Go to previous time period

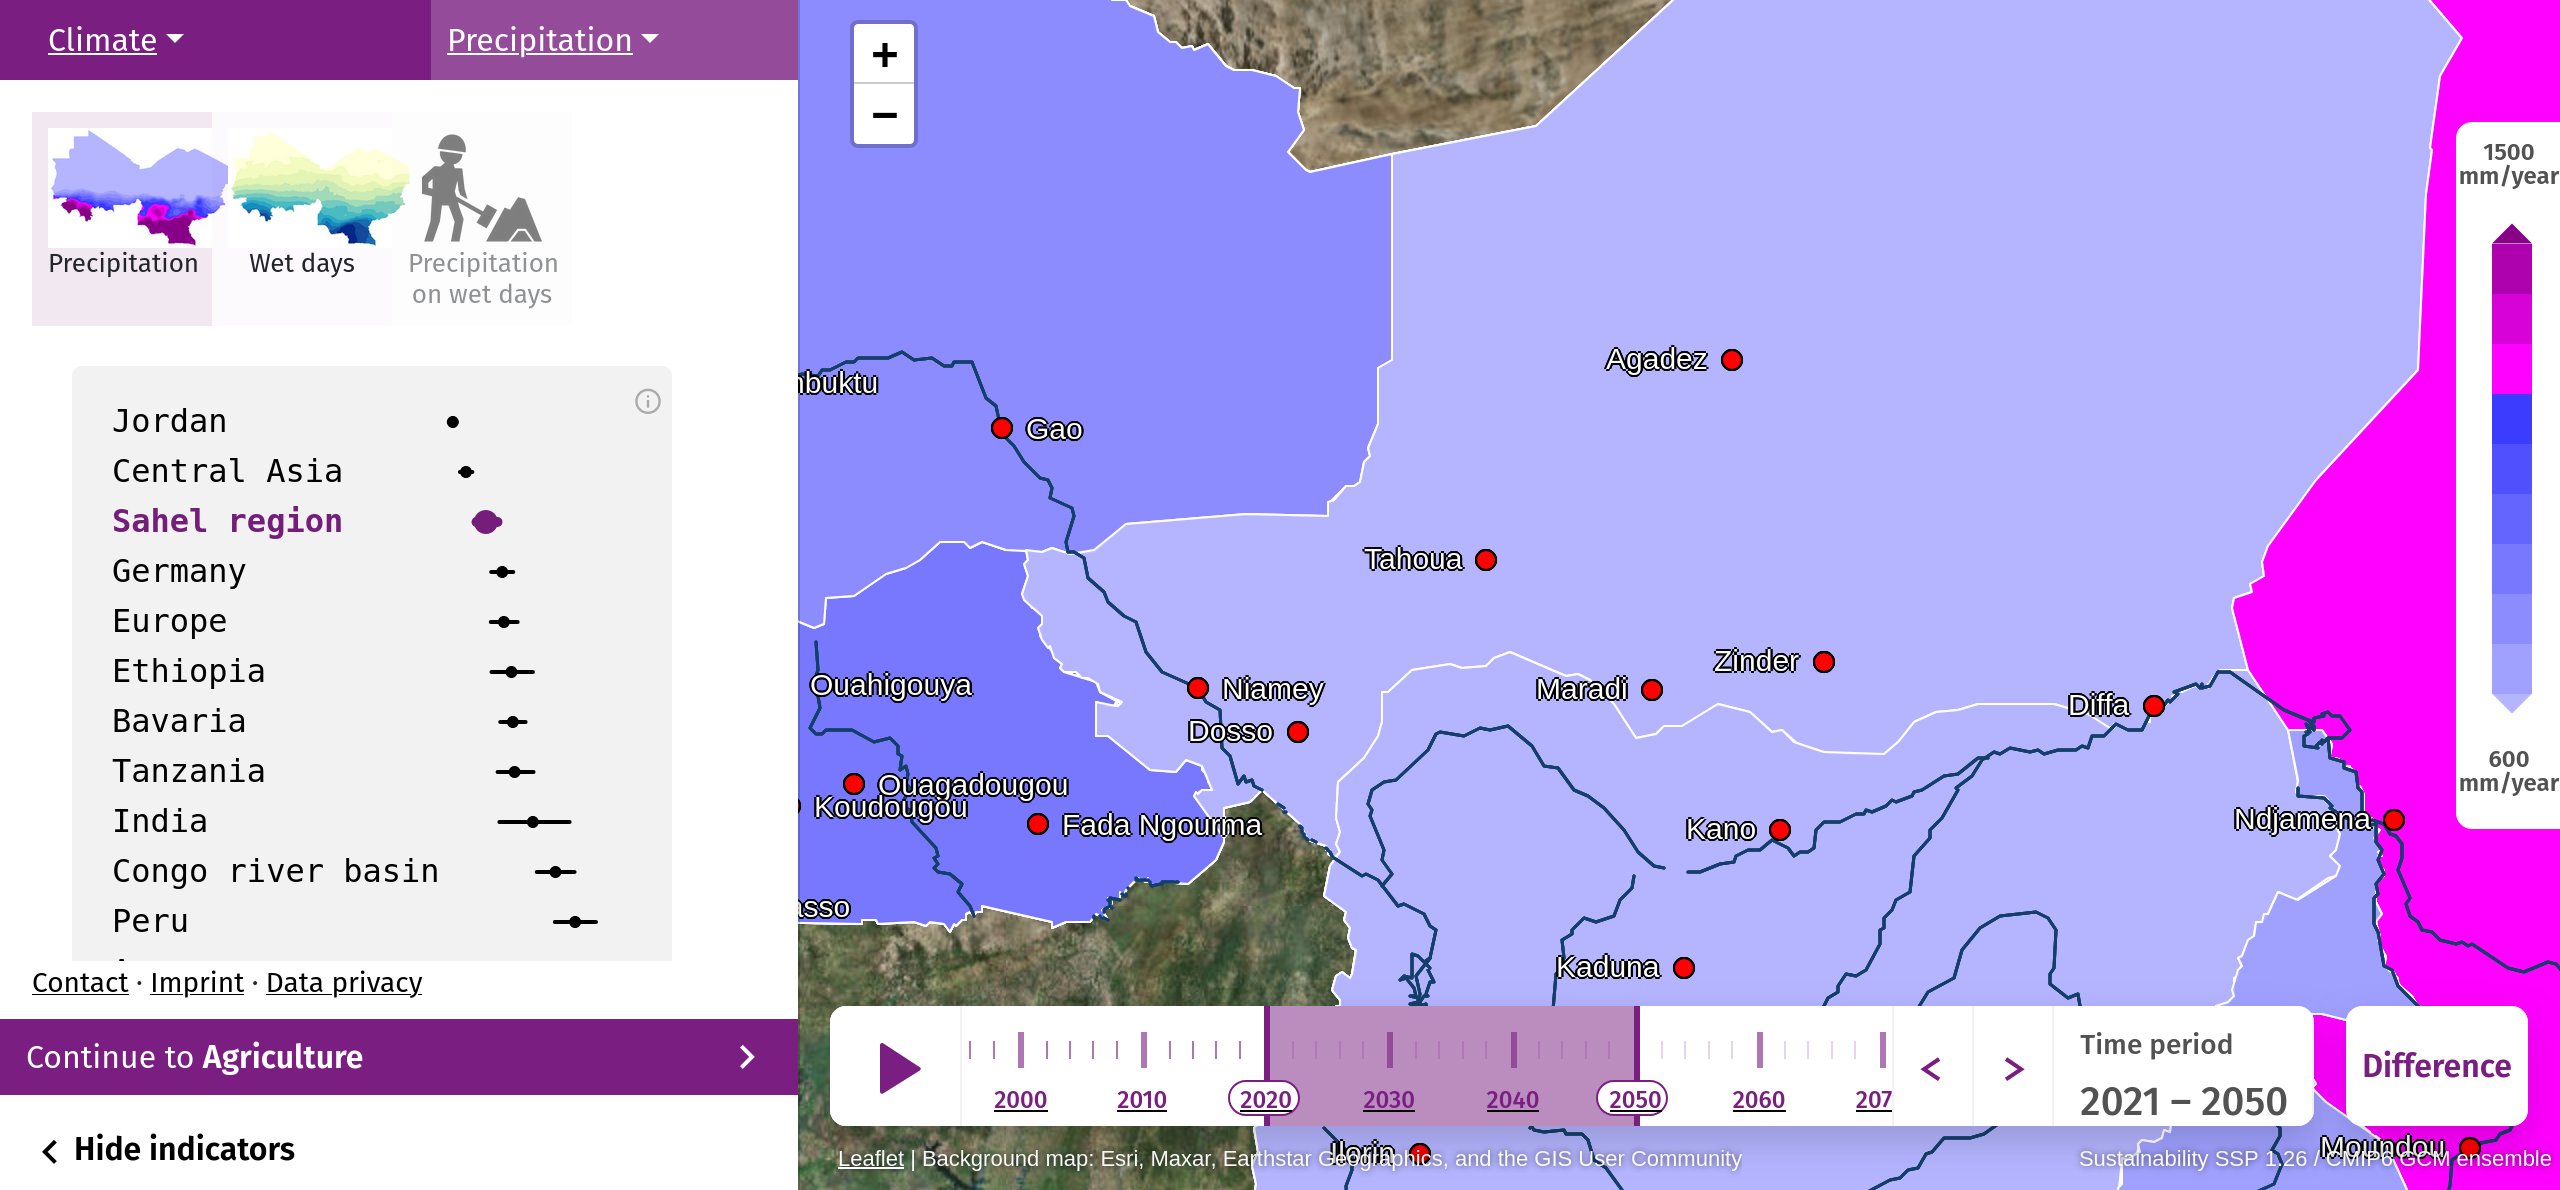point(1931,1068)
